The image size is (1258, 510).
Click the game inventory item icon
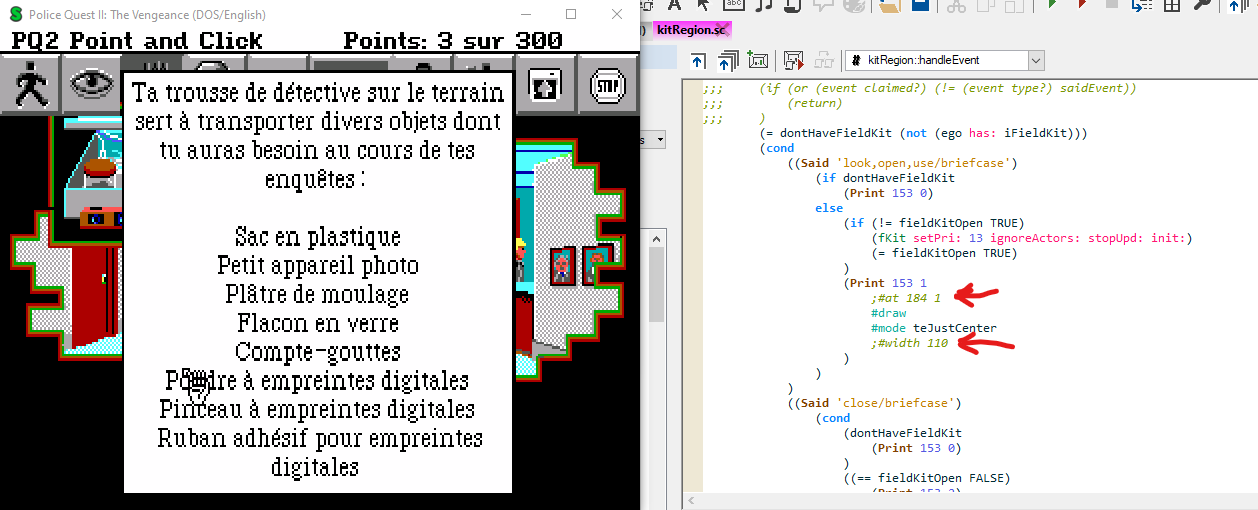point(546,86)
